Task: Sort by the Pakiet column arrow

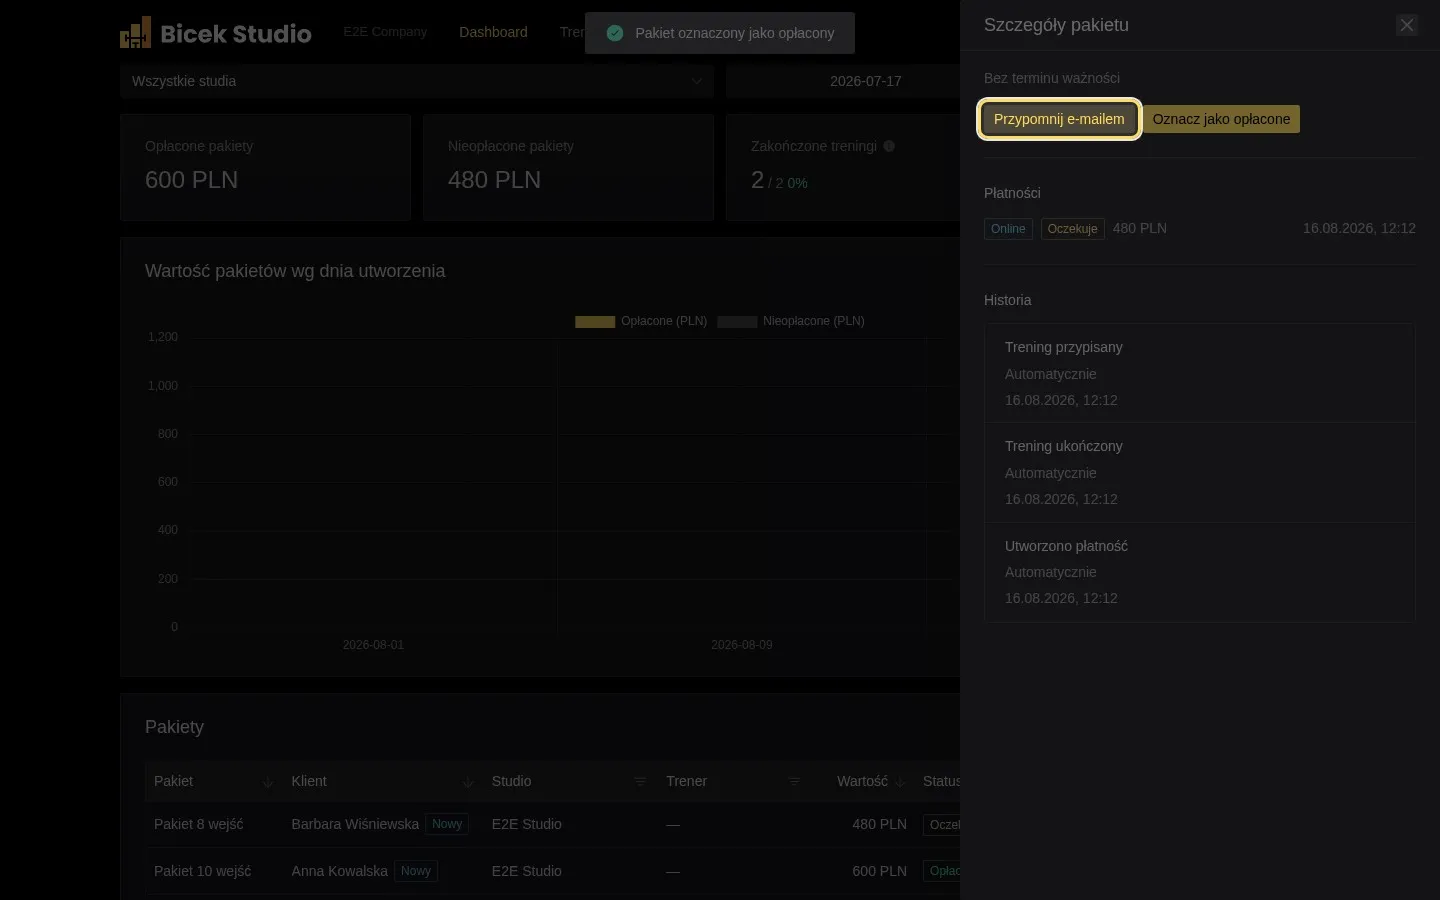Action: tap(267, 782)
